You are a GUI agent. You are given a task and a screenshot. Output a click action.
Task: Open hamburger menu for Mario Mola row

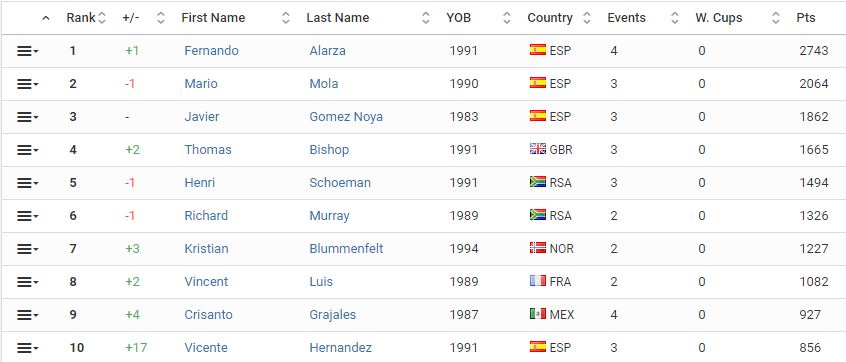[x=27, y=84]
